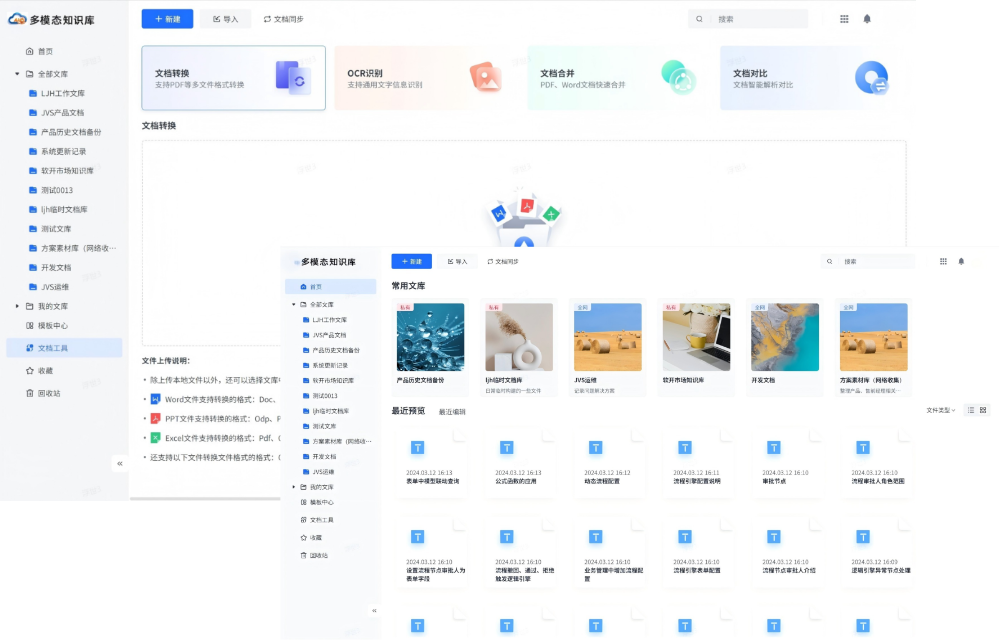
Task: Collapse 全部文库 tree arrow in back window
Action: pos(17,74)
